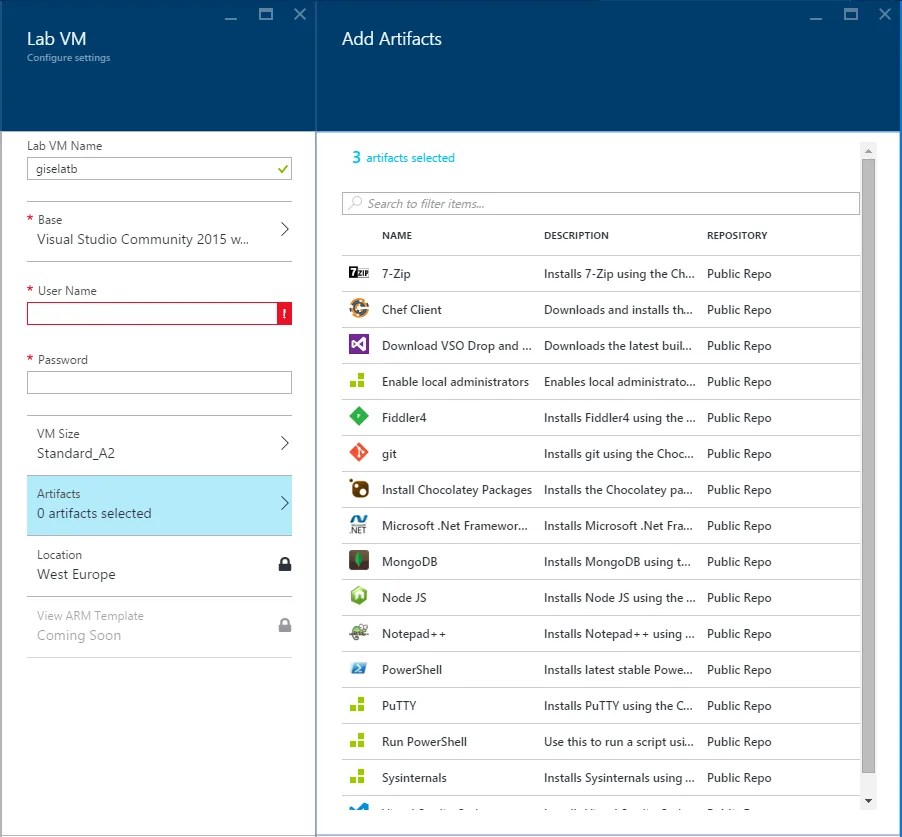The width and height of the screenshot is (902, 837).
Task: Click 'Installs Microsoft .Net Fra...' description
Action: [x=618, y=526]
